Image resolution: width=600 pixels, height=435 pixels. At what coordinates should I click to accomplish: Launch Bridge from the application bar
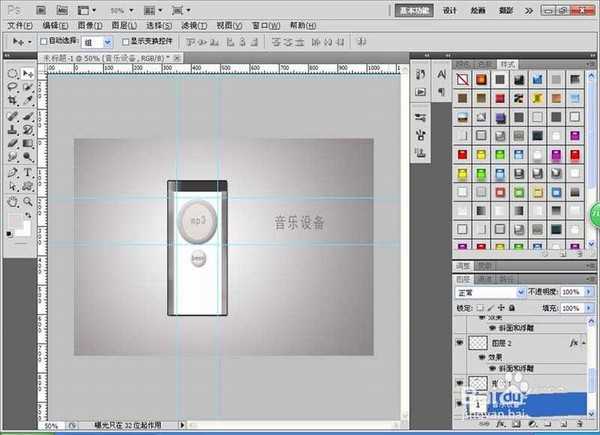[x=41, y=10]
